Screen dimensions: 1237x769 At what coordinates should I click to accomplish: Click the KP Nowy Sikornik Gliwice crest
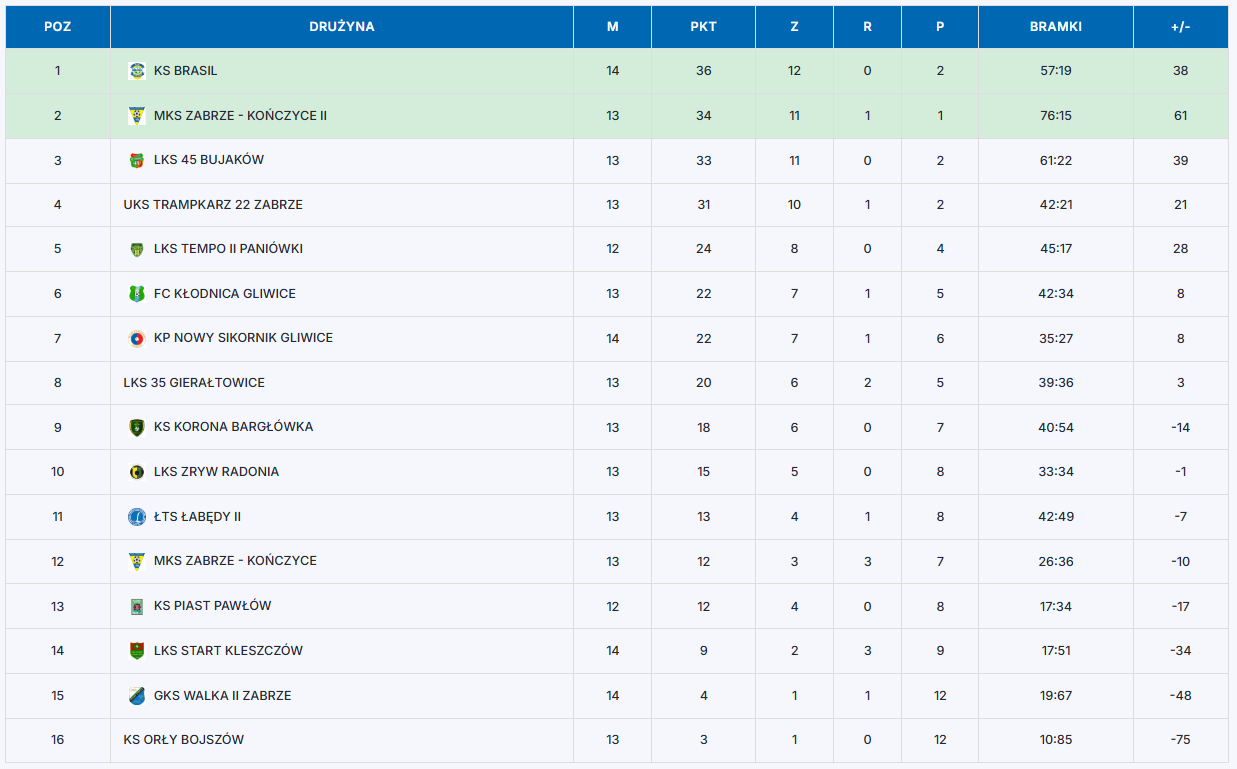(137, 338)
